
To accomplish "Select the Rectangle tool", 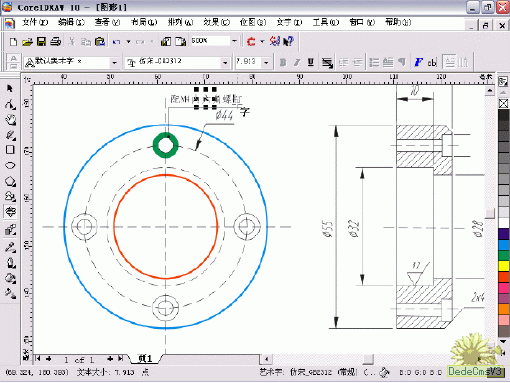I will [10, 150].
